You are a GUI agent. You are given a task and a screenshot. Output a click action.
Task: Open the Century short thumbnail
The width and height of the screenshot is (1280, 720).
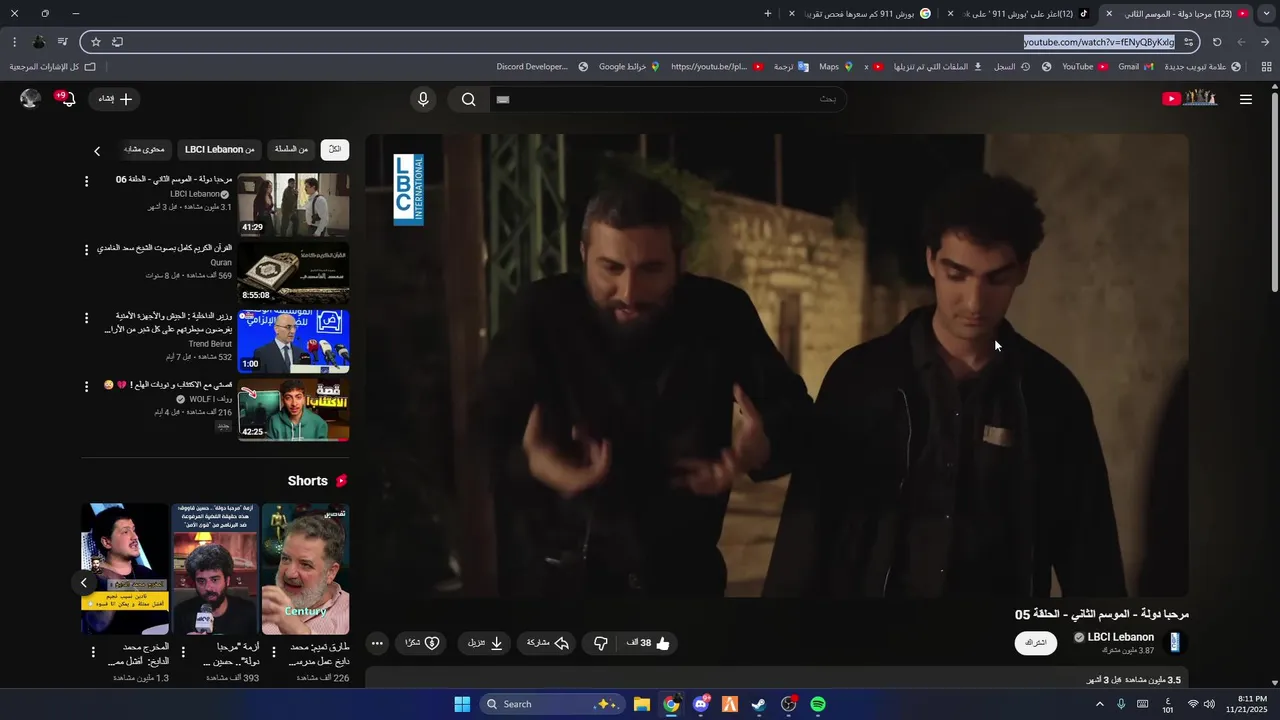[x=305, y=569]
